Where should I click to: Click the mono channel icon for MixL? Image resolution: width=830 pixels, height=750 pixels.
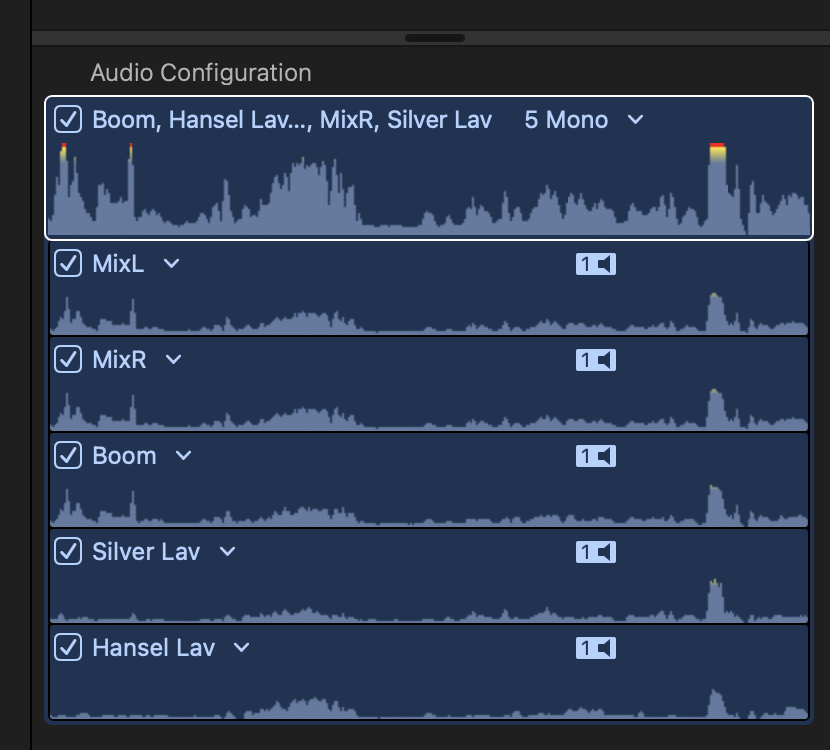pos(595,264)
